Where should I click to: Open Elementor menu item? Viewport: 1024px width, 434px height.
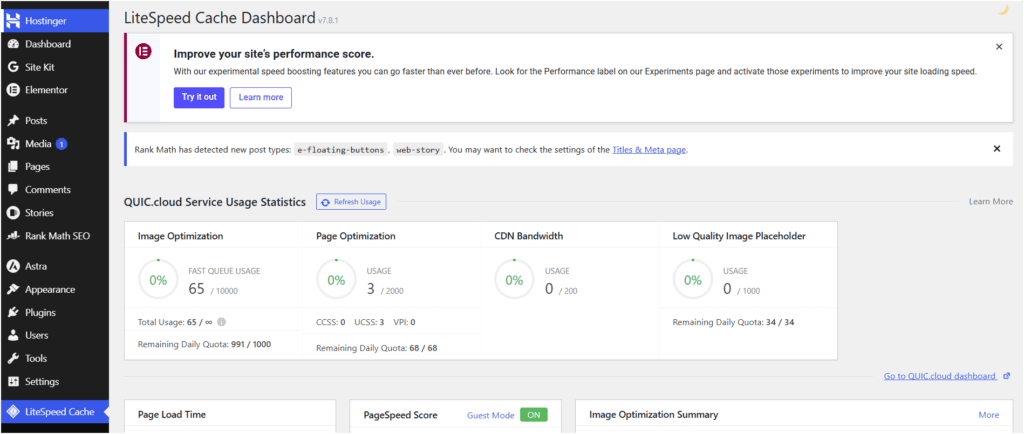tap(55, 90)
